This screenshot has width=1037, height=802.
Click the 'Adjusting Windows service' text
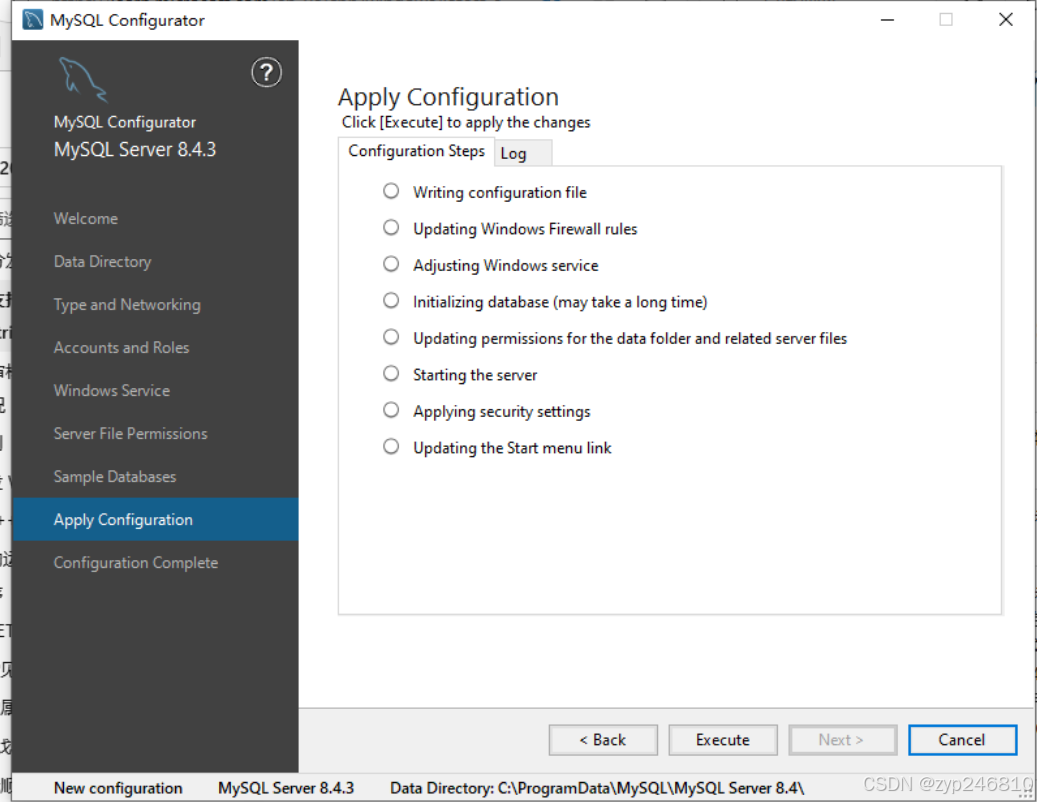(x=506, y=265)
